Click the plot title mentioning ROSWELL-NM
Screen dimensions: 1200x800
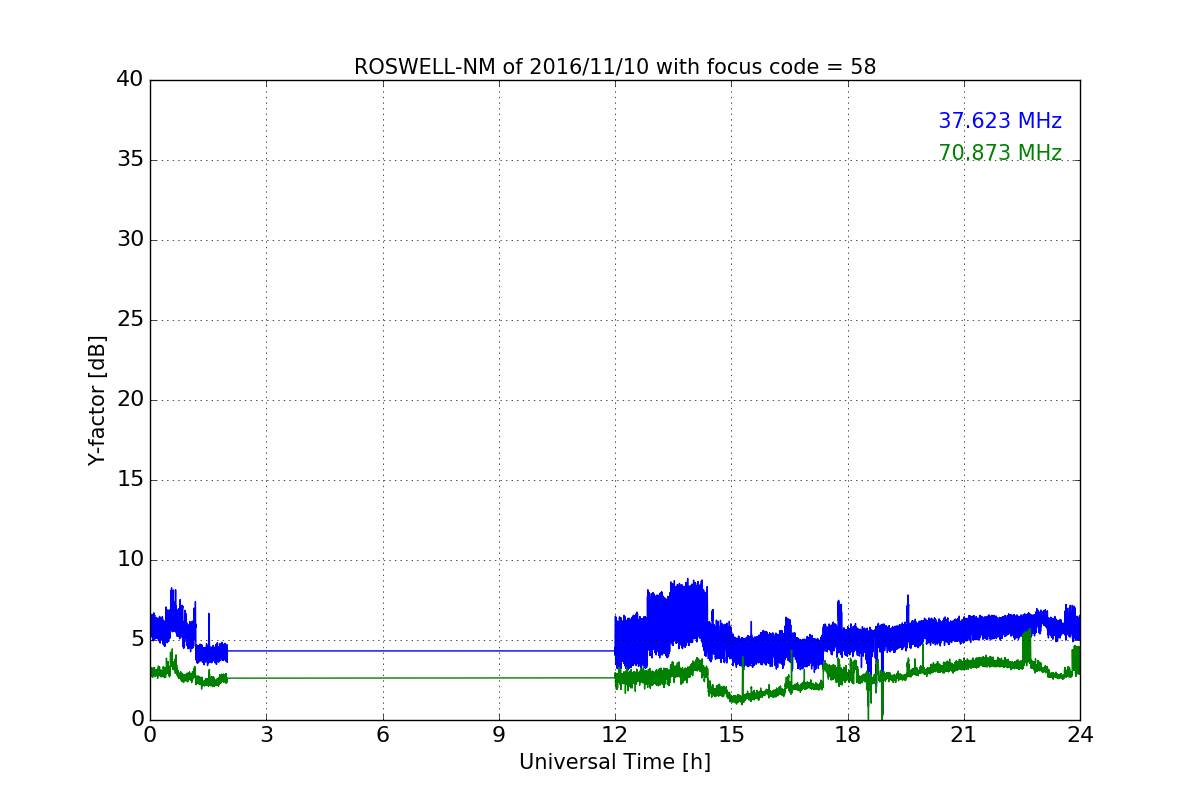click(x=615, y=67)
